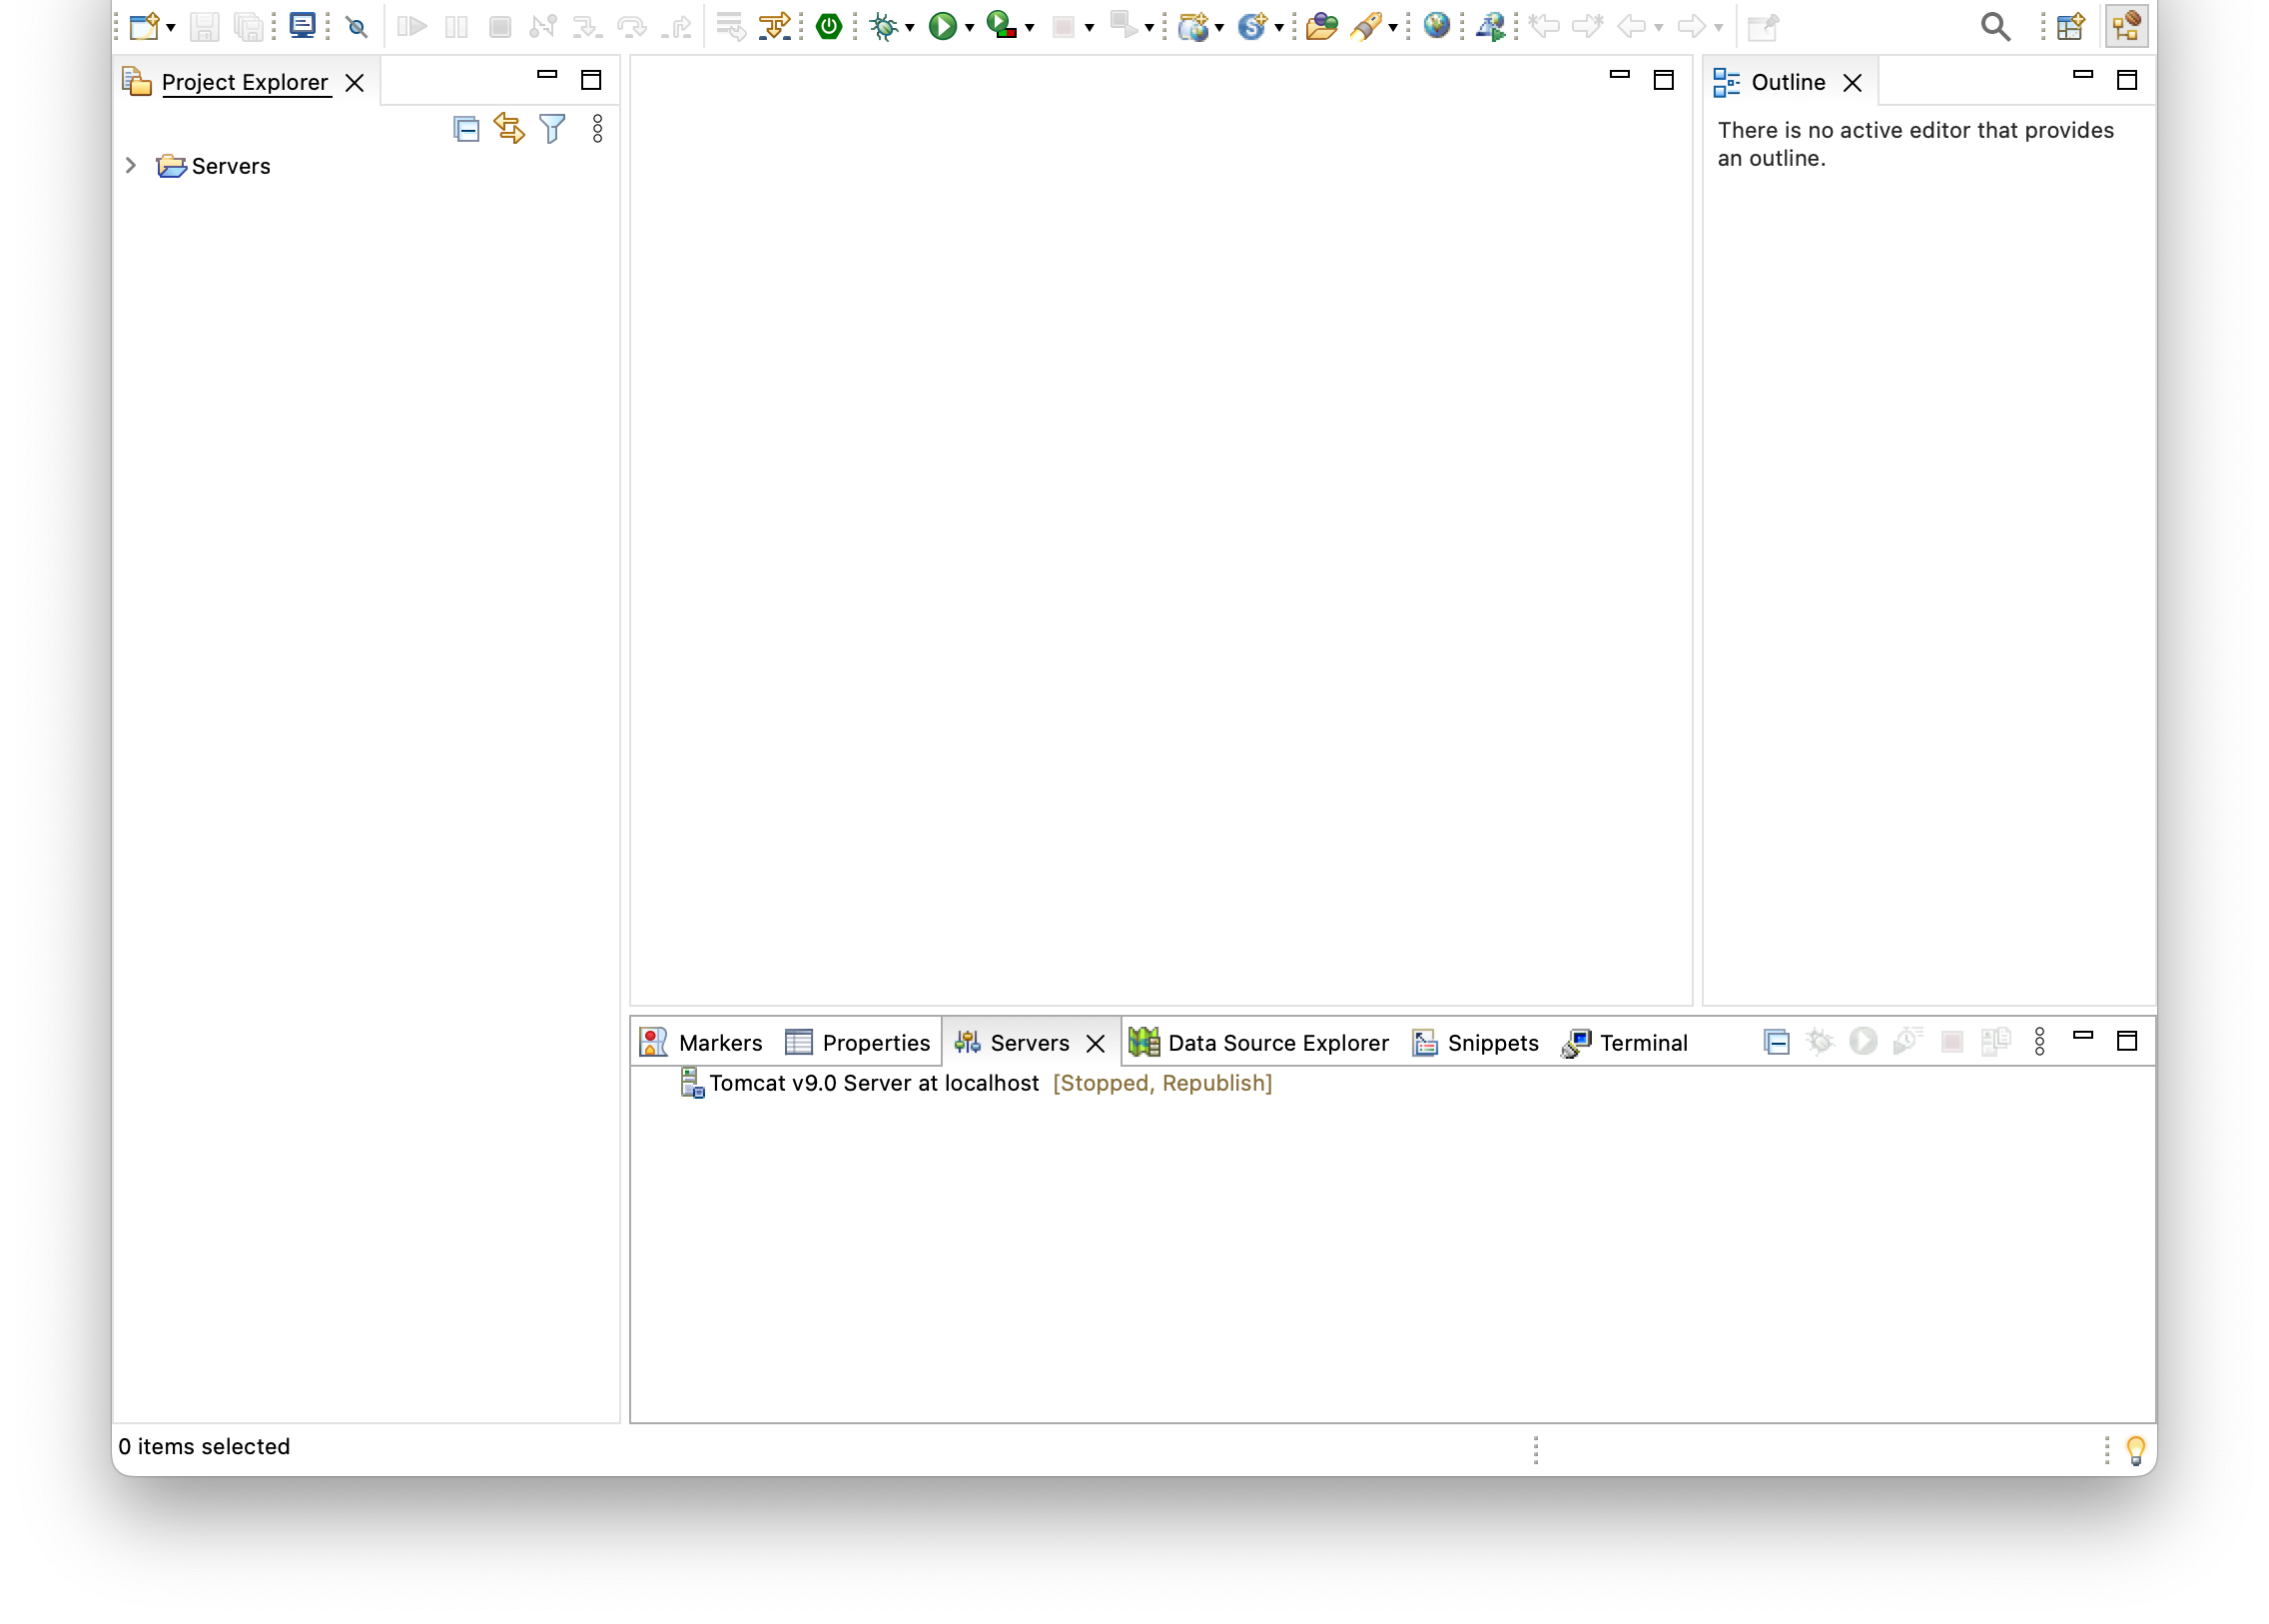This screenshot has width=2269, height=1624.
Task: Click the Save icon in toolbar
Action: pos(205,26)
